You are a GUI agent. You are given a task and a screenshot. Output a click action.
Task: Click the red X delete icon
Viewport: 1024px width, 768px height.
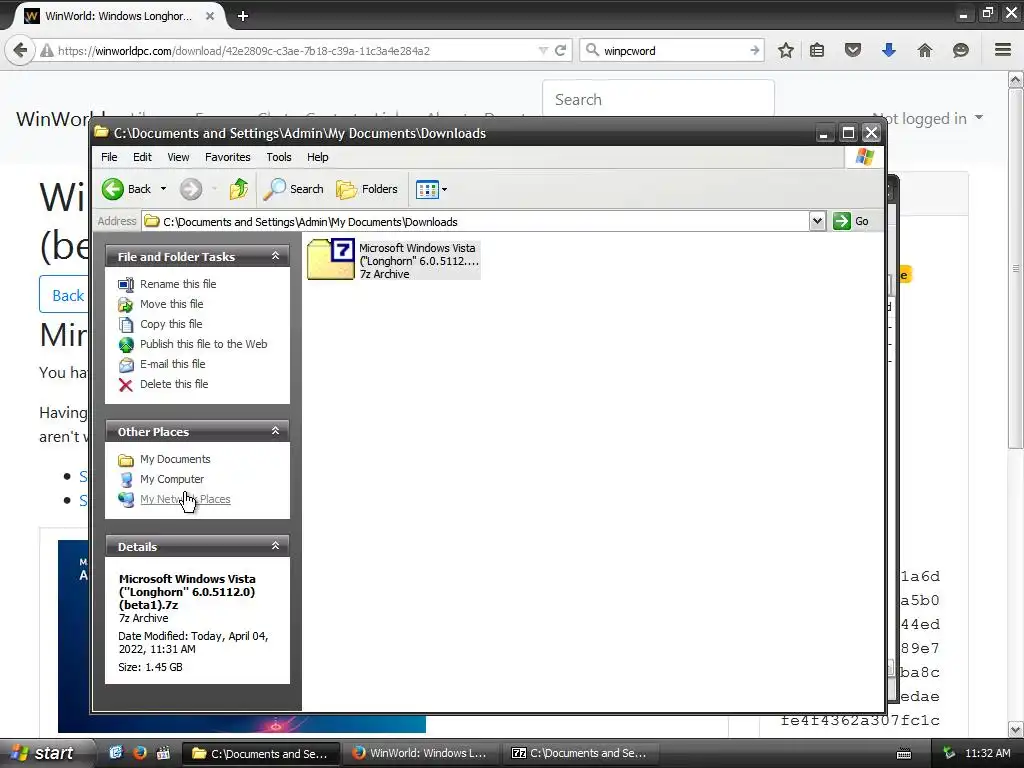126,385
